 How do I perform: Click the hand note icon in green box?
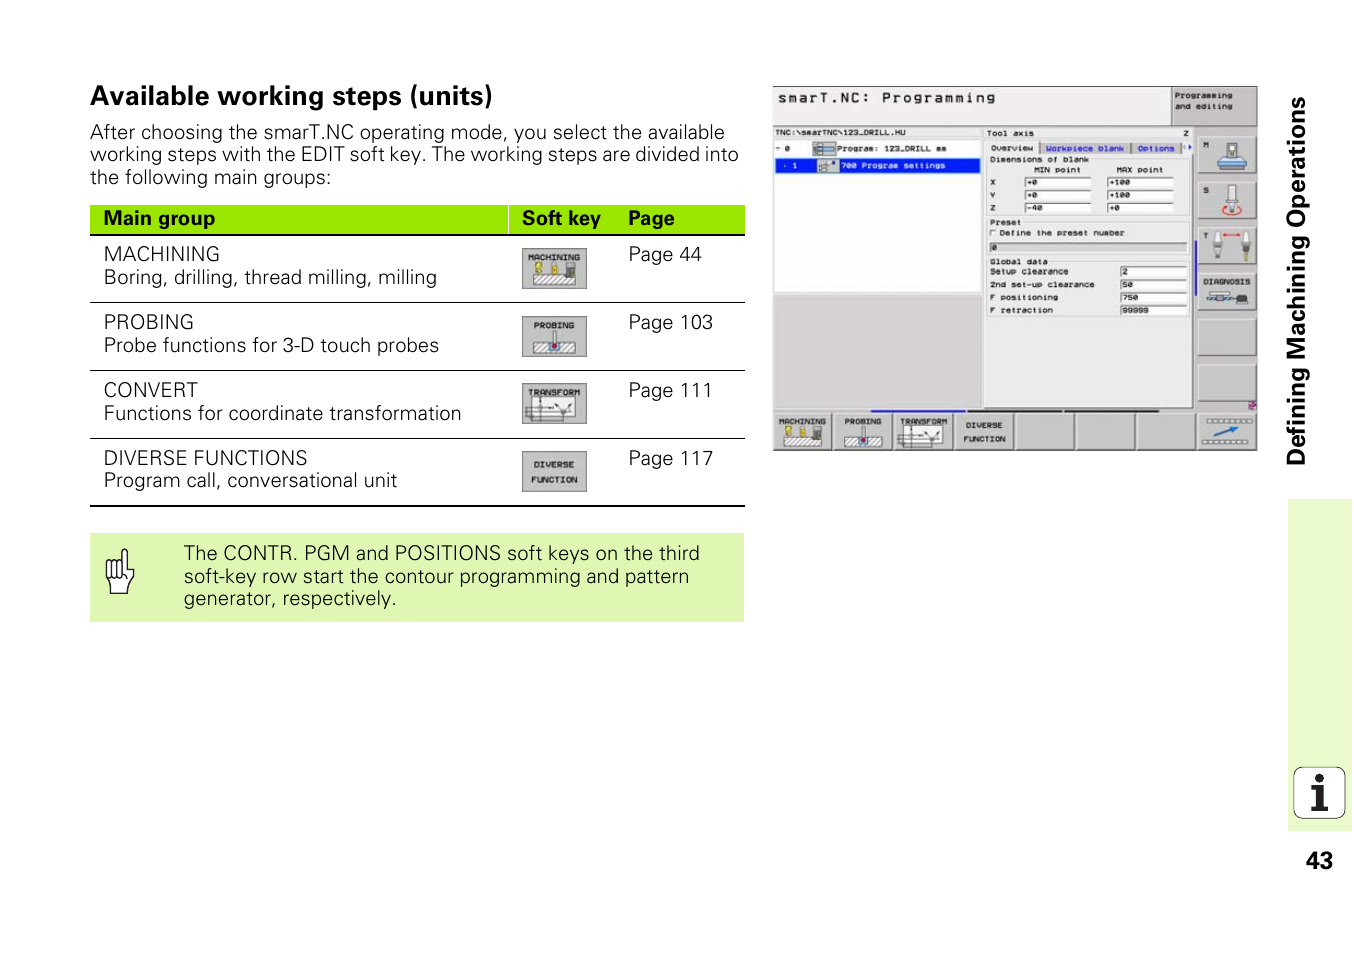(x=120, y=571)
